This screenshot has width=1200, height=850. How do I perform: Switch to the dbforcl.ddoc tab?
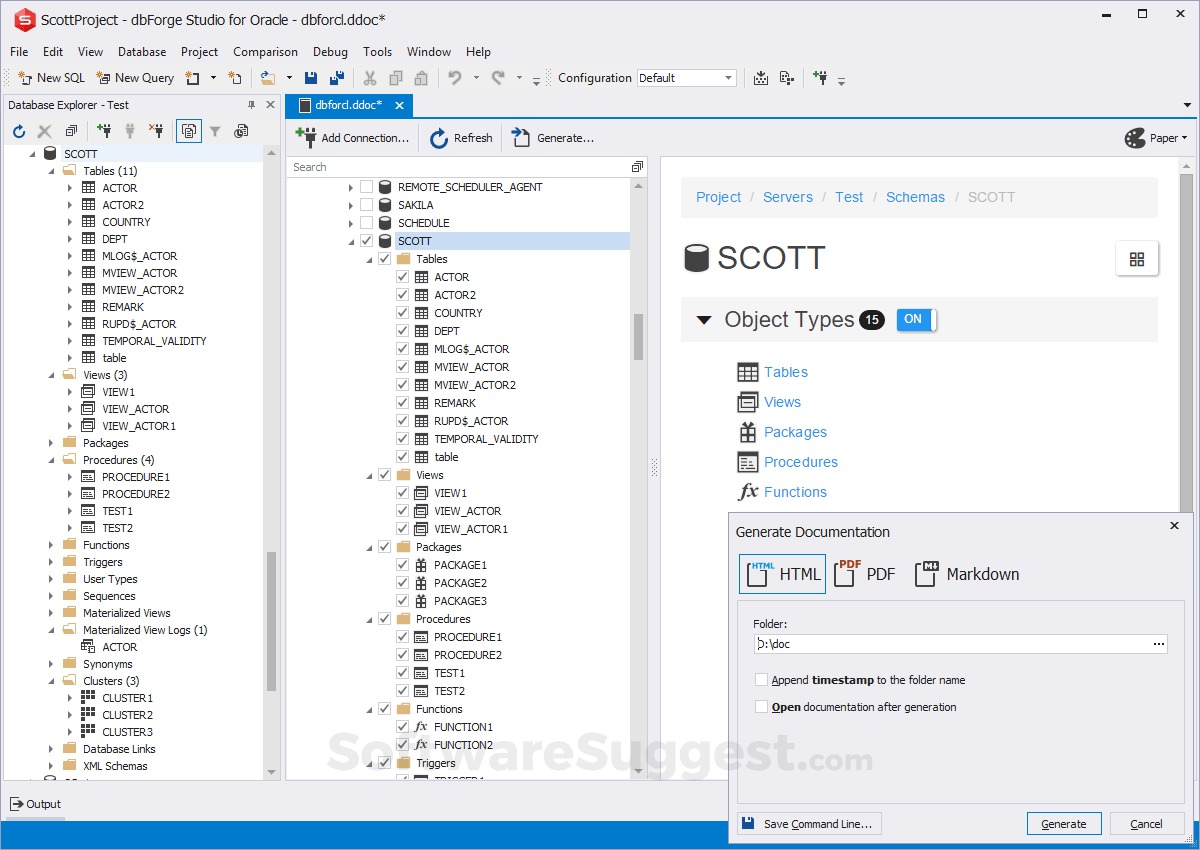(x=348, y=105)
